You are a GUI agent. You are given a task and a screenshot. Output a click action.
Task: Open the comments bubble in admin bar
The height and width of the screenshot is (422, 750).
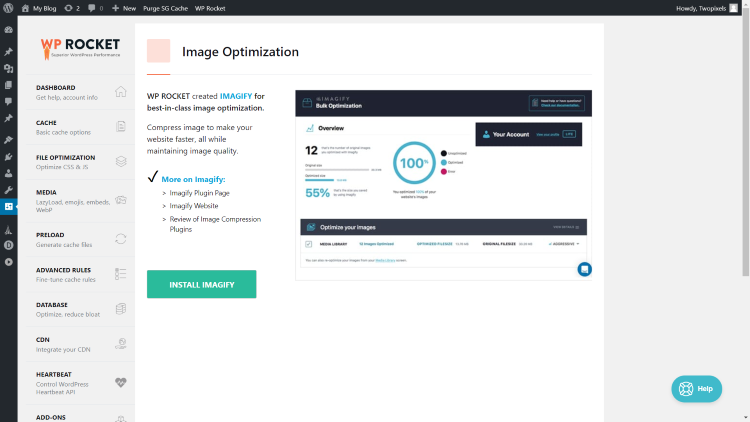[x=96, y=8]
